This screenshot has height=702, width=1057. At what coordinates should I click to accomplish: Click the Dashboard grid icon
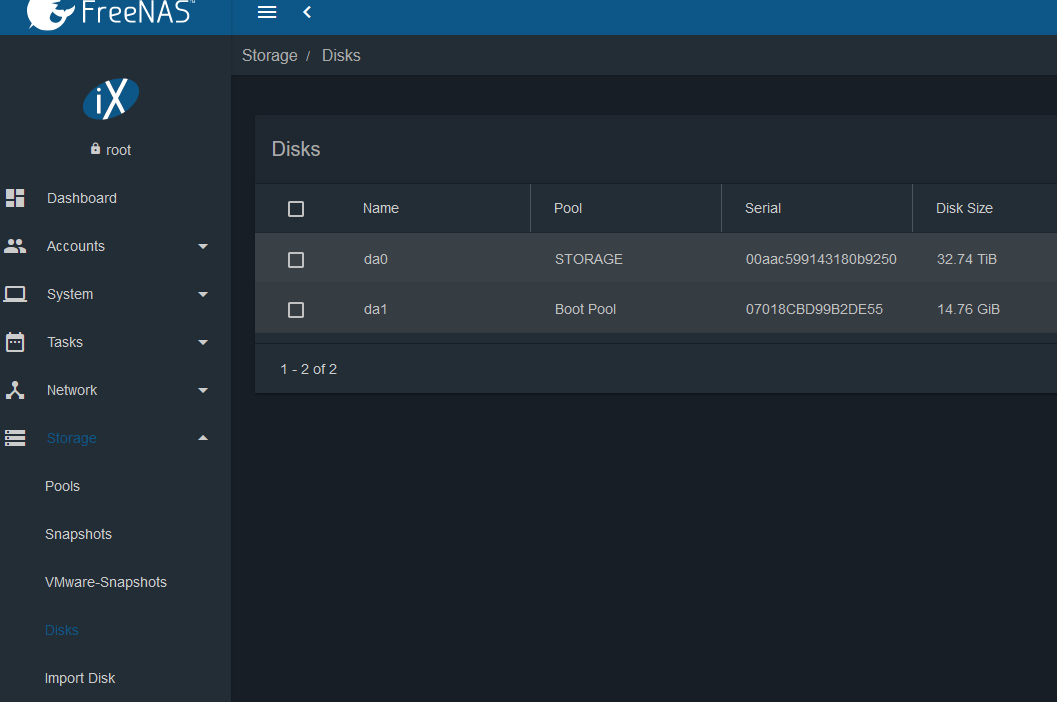click(x=15, y=198)
